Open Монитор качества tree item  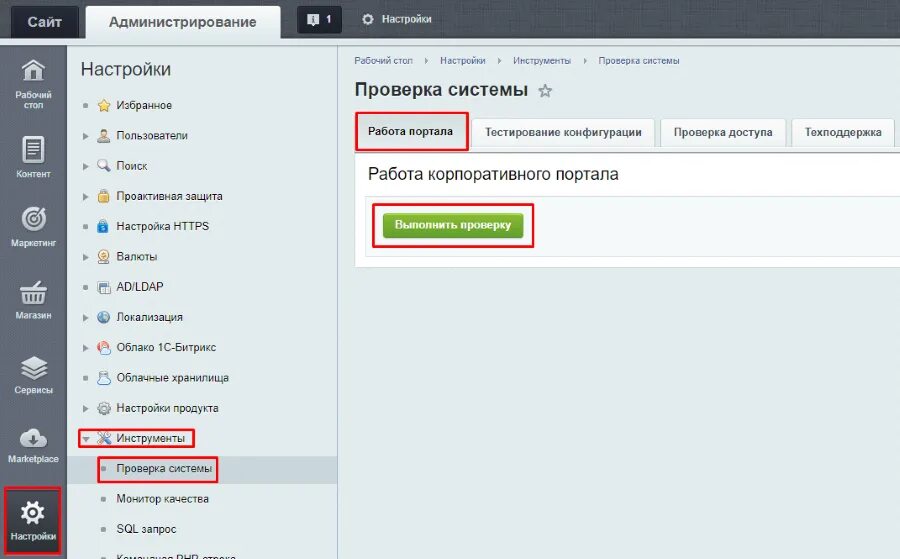tap(162, 499)
